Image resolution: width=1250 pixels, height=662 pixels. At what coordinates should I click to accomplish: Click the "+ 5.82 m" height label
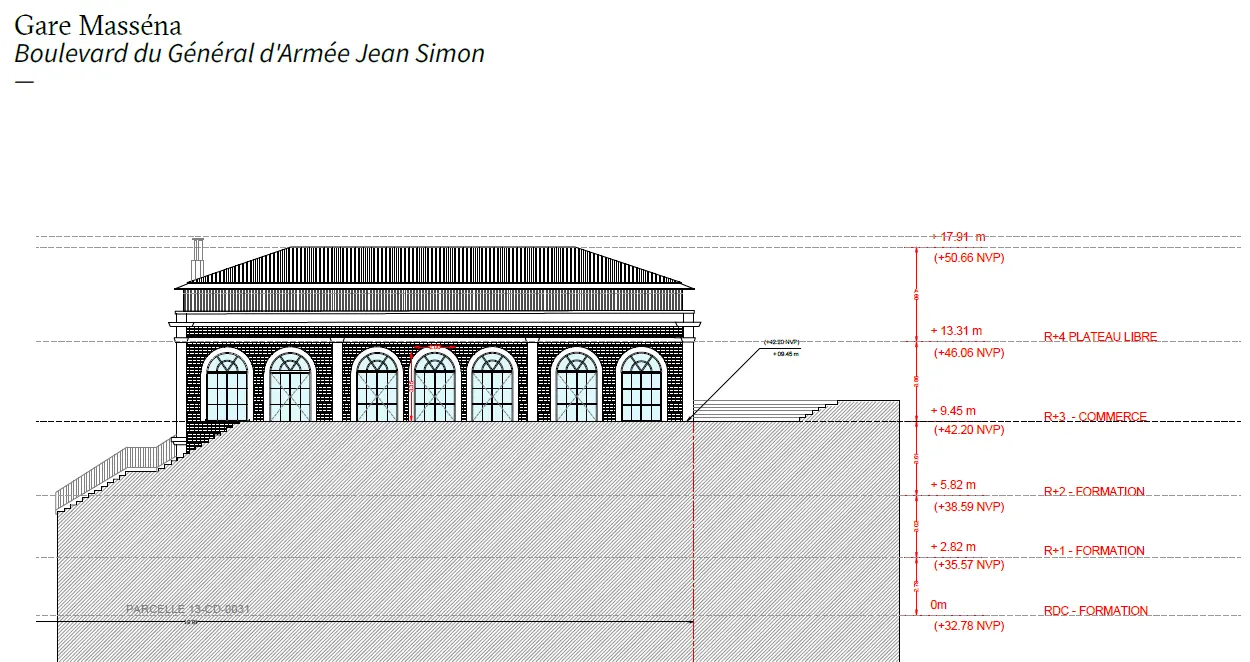[952, 485]
